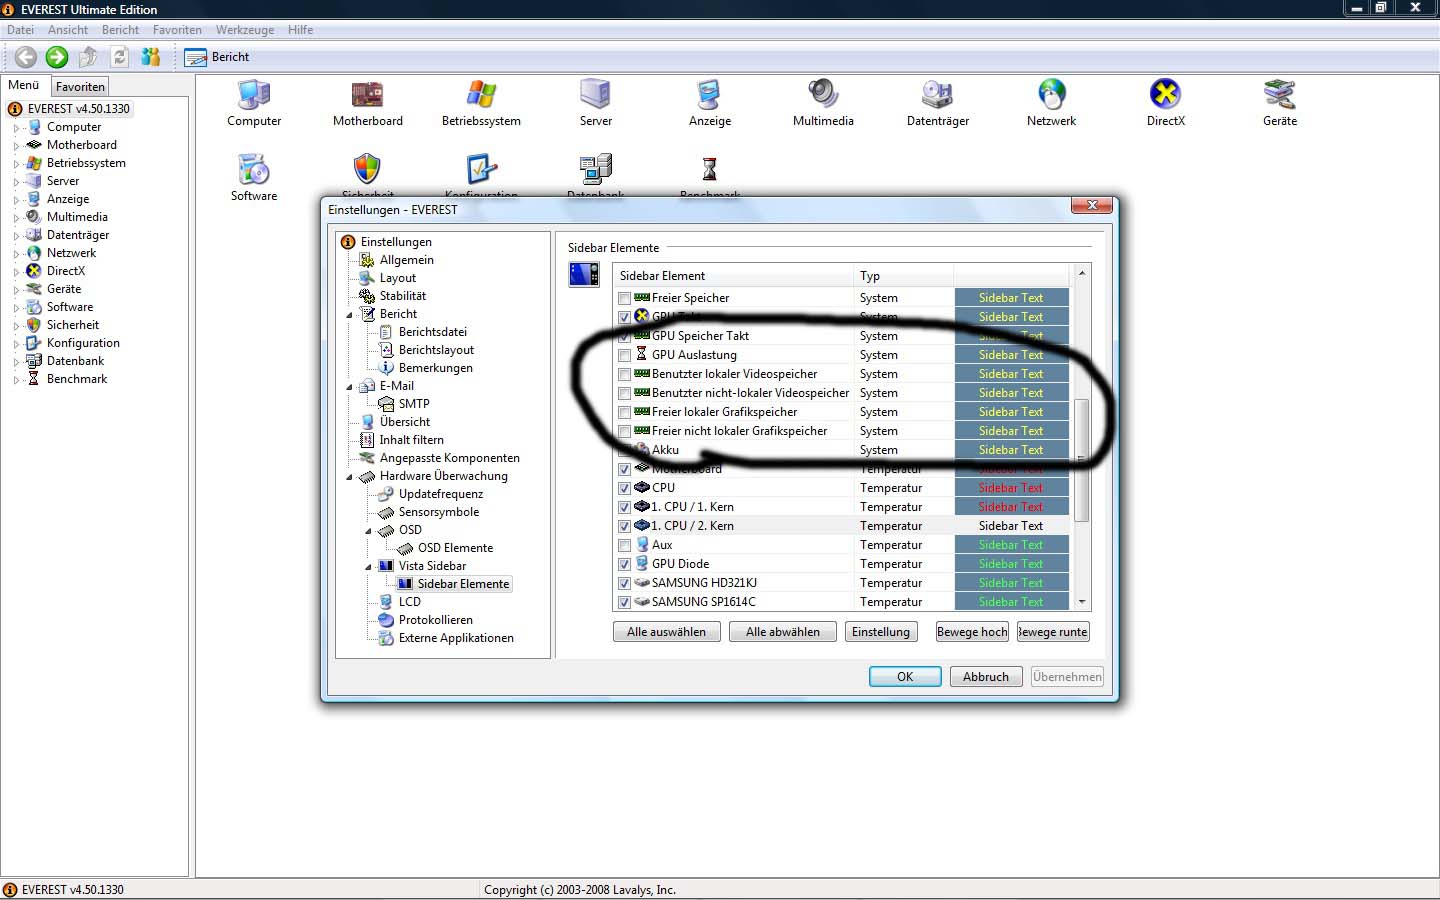Select Sensorsymbole in settings tree
The image size is (1440, 900).
pyautogui.click(x=439, y=512)
